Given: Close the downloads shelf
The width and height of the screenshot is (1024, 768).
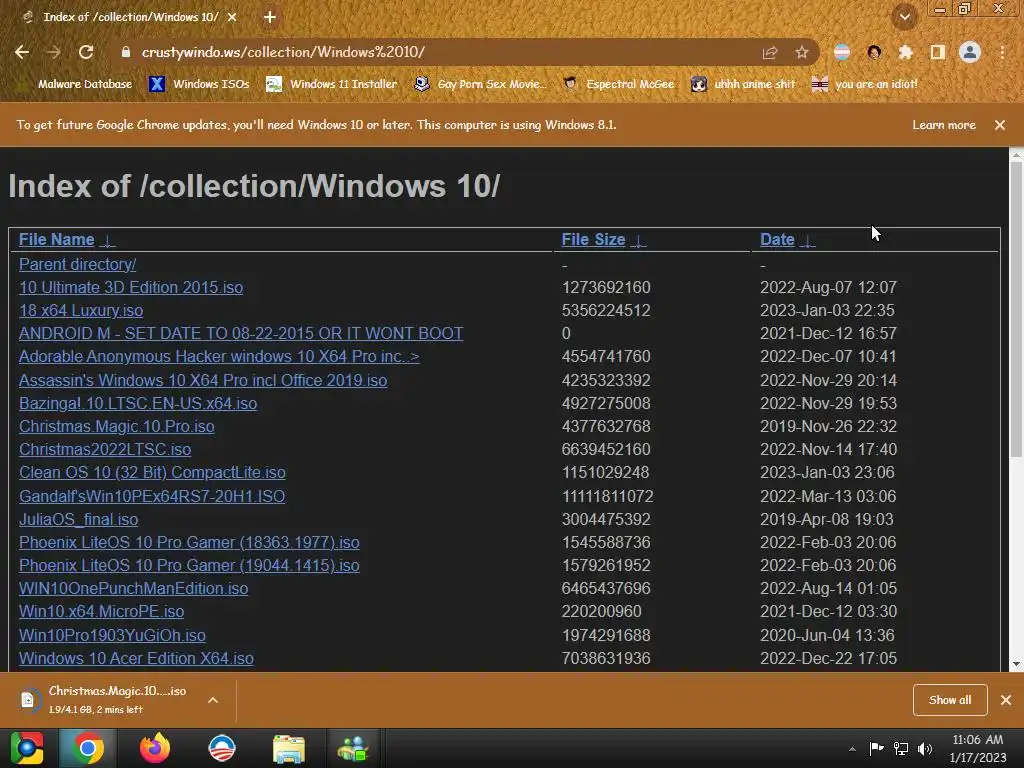Looking at the screenshot, I should click(1006, 700).
